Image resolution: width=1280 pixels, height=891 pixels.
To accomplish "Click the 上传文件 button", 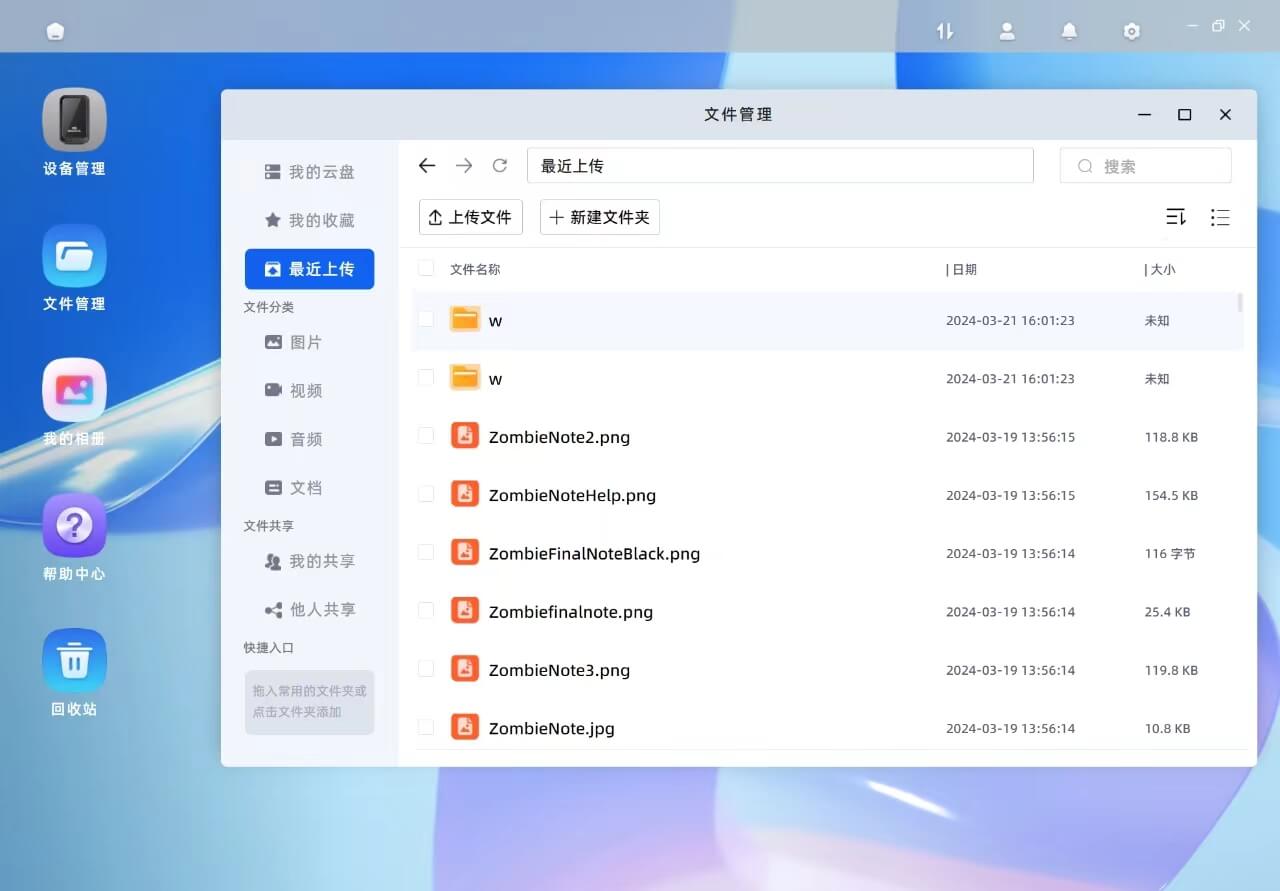I will [470, 217].
